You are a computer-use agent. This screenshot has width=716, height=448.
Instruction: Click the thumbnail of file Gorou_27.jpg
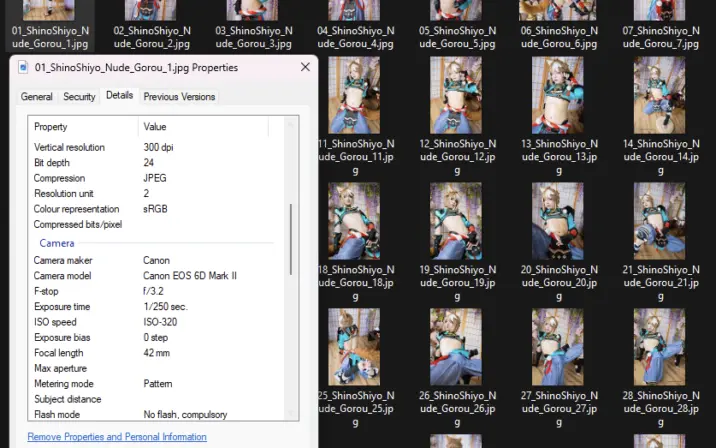(558, 345)
